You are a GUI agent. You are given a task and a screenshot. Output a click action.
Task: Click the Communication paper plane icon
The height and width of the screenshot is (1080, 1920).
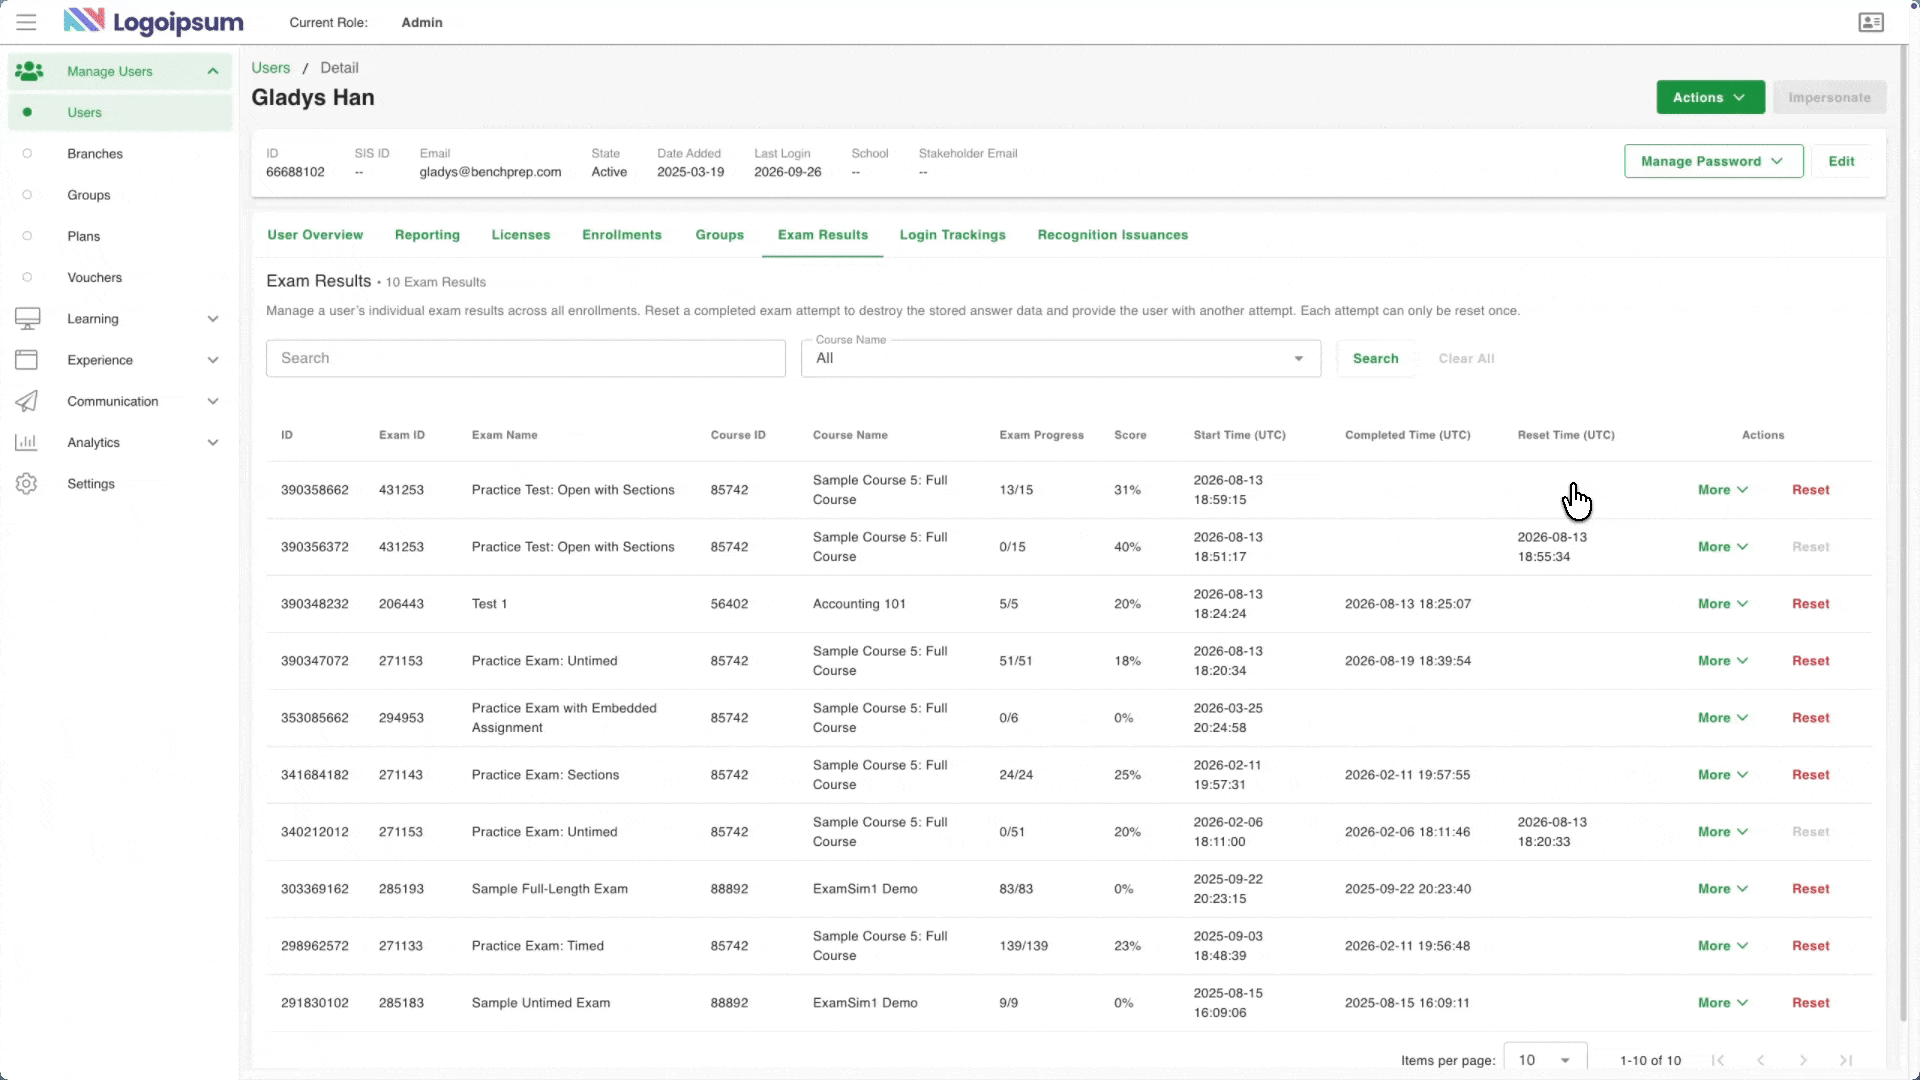click(27, 401)
